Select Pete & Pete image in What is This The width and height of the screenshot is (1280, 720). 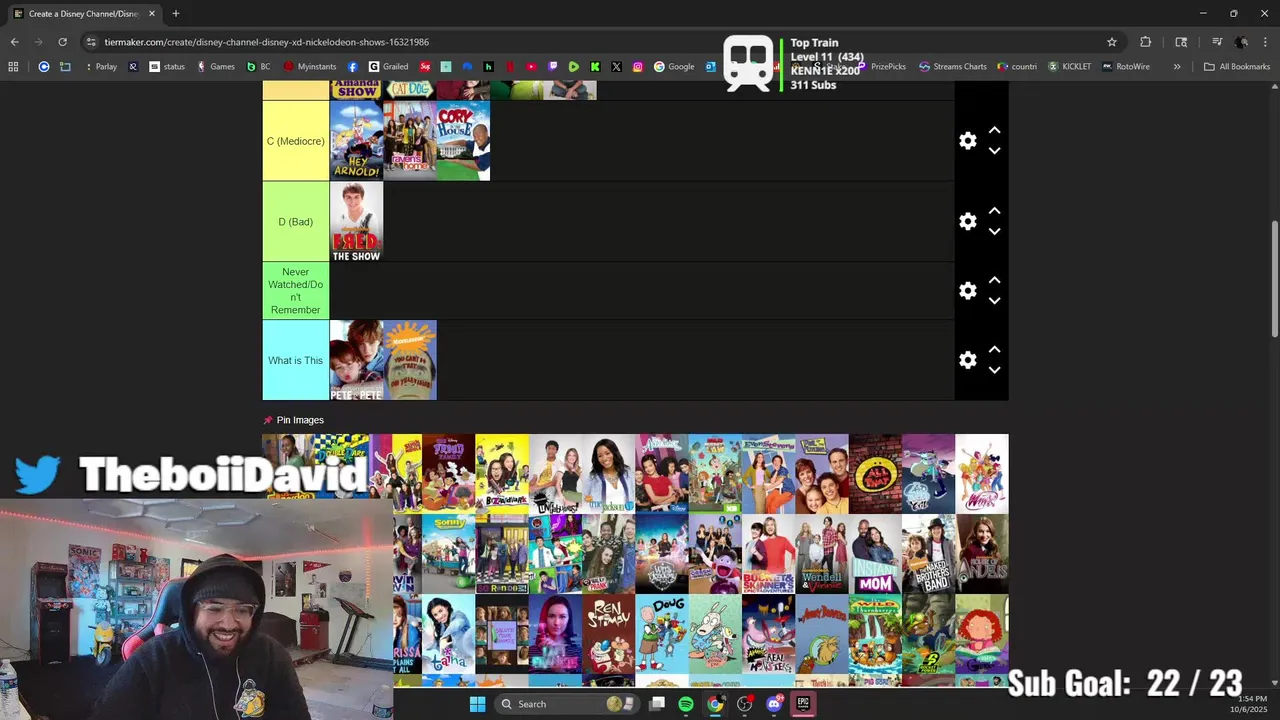356,360
